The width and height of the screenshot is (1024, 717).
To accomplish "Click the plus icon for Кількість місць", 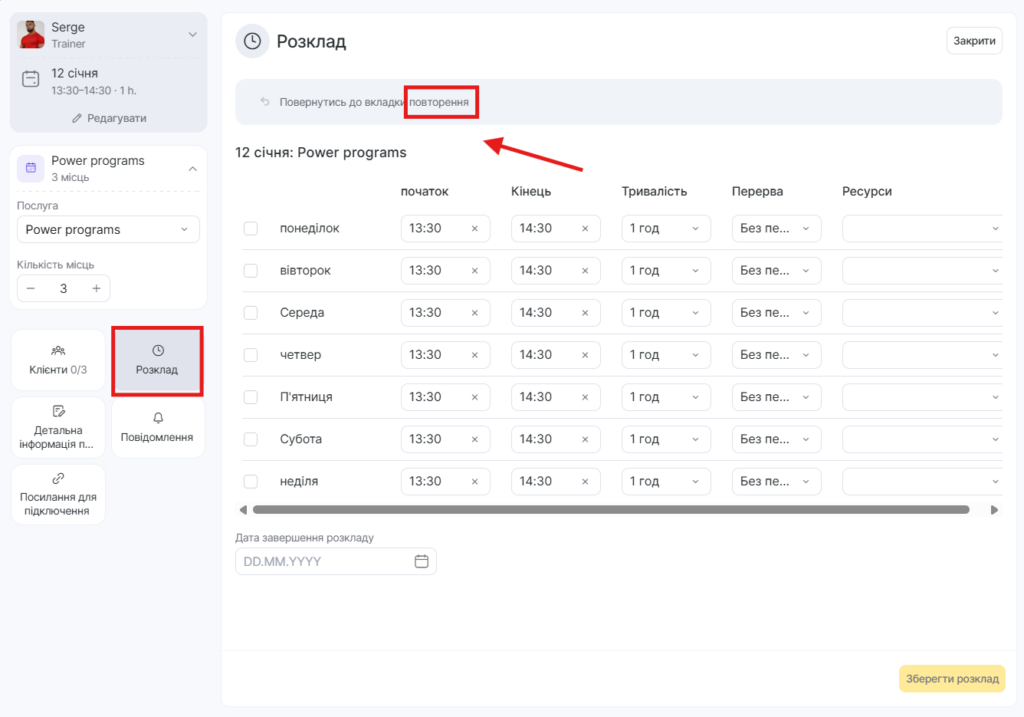I will (96, 288).
